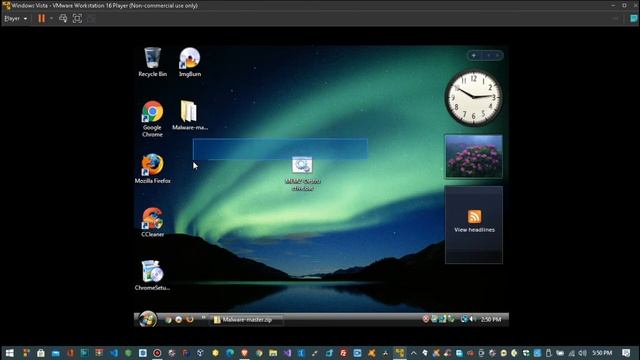
Task: Click the active VMware Player taskbar icon
Action: (x=400, y=353)
